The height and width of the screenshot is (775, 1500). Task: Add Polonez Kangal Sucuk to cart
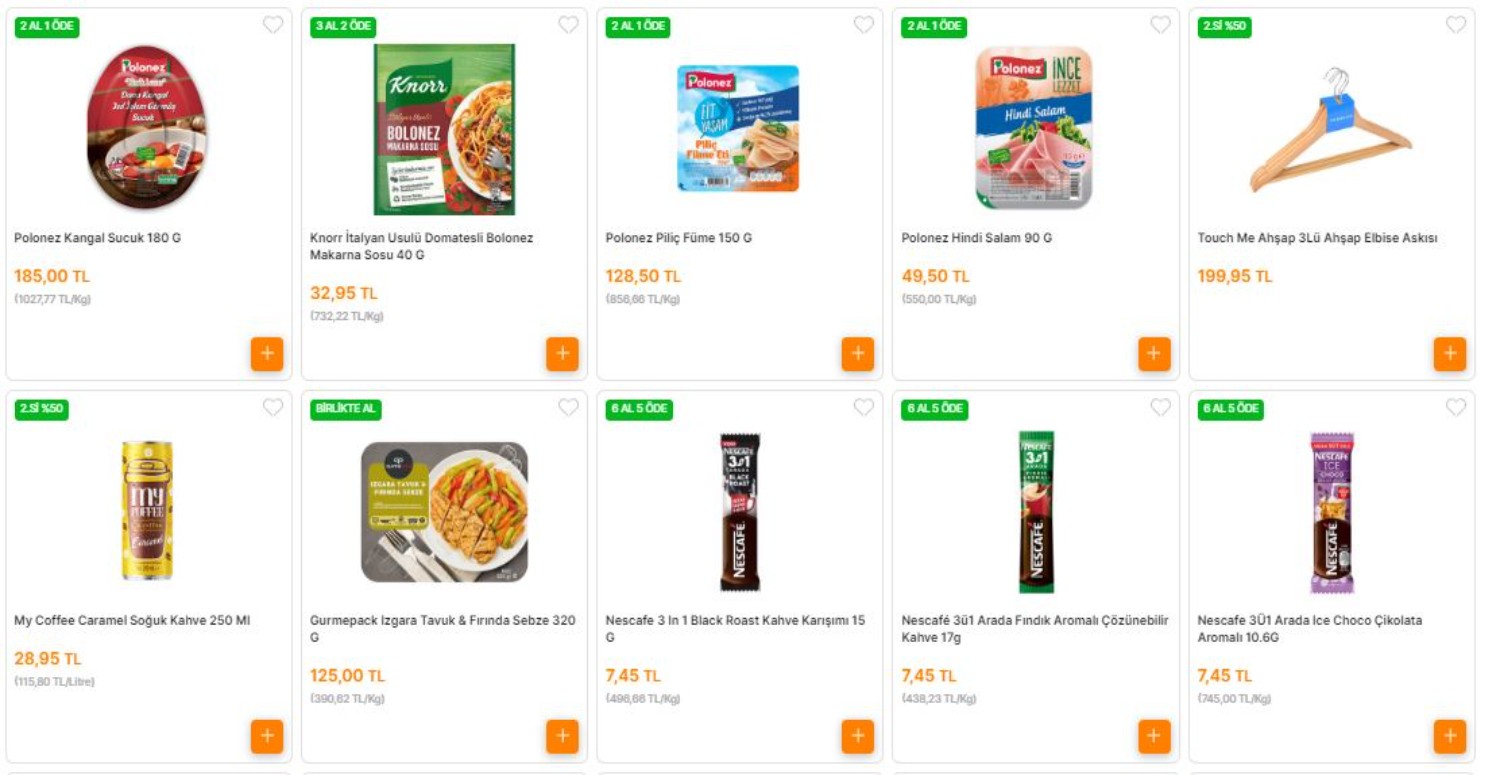click(268, 354)
